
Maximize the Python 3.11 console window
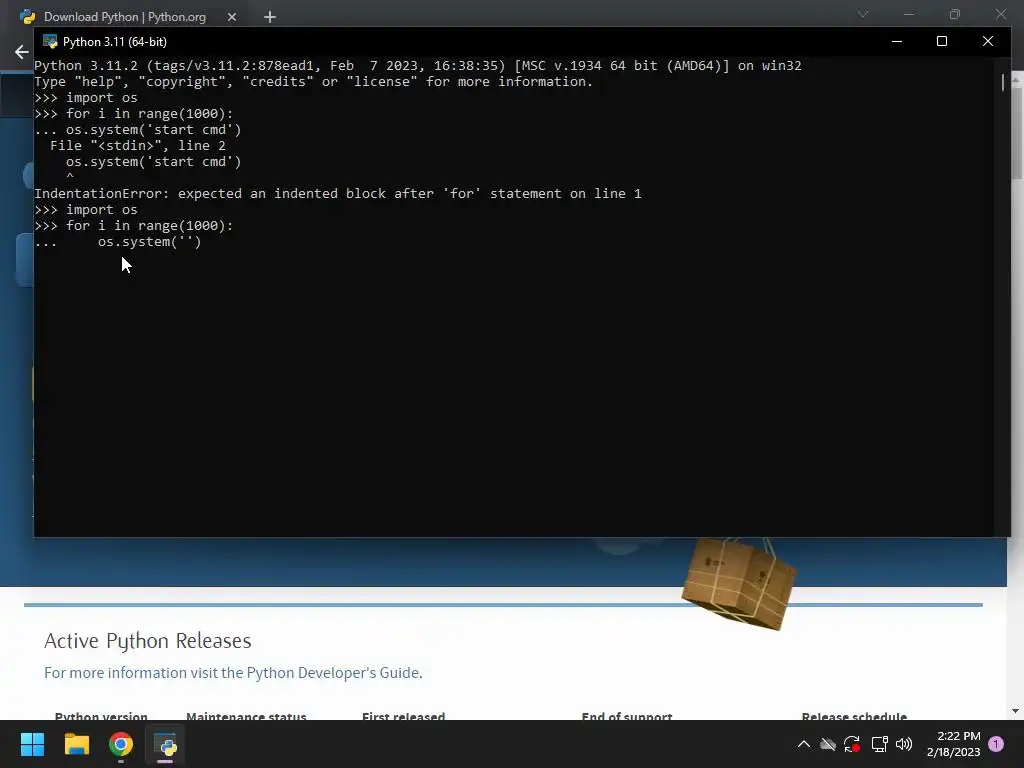coord(942,41)
